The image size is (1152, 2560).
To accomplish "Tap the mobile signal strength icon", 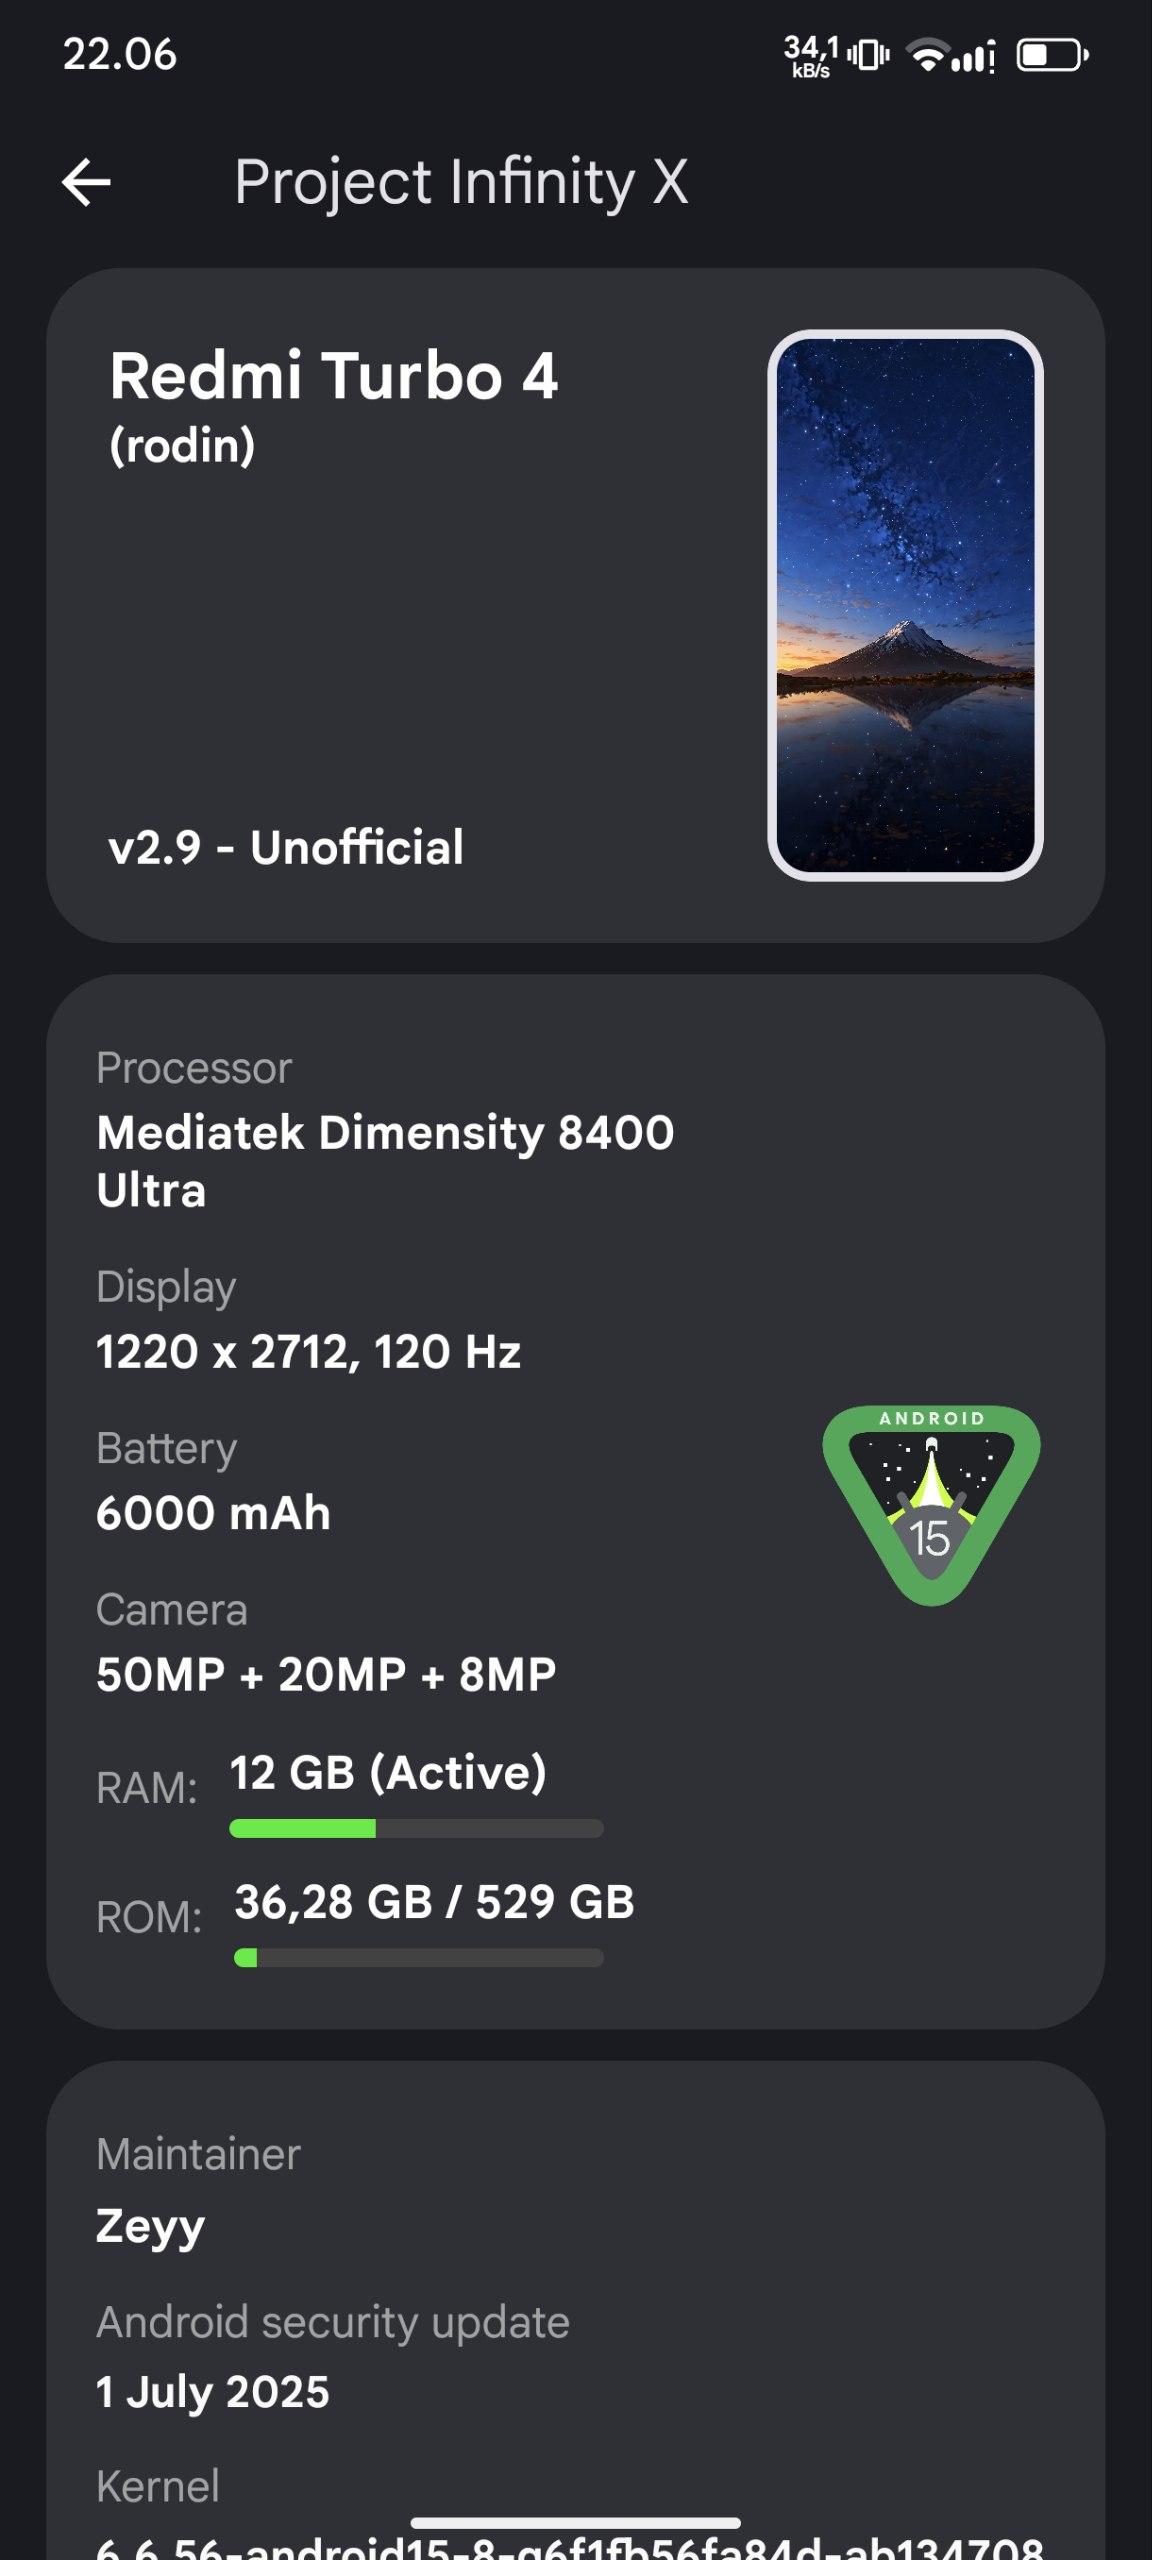I will point(973,57).
